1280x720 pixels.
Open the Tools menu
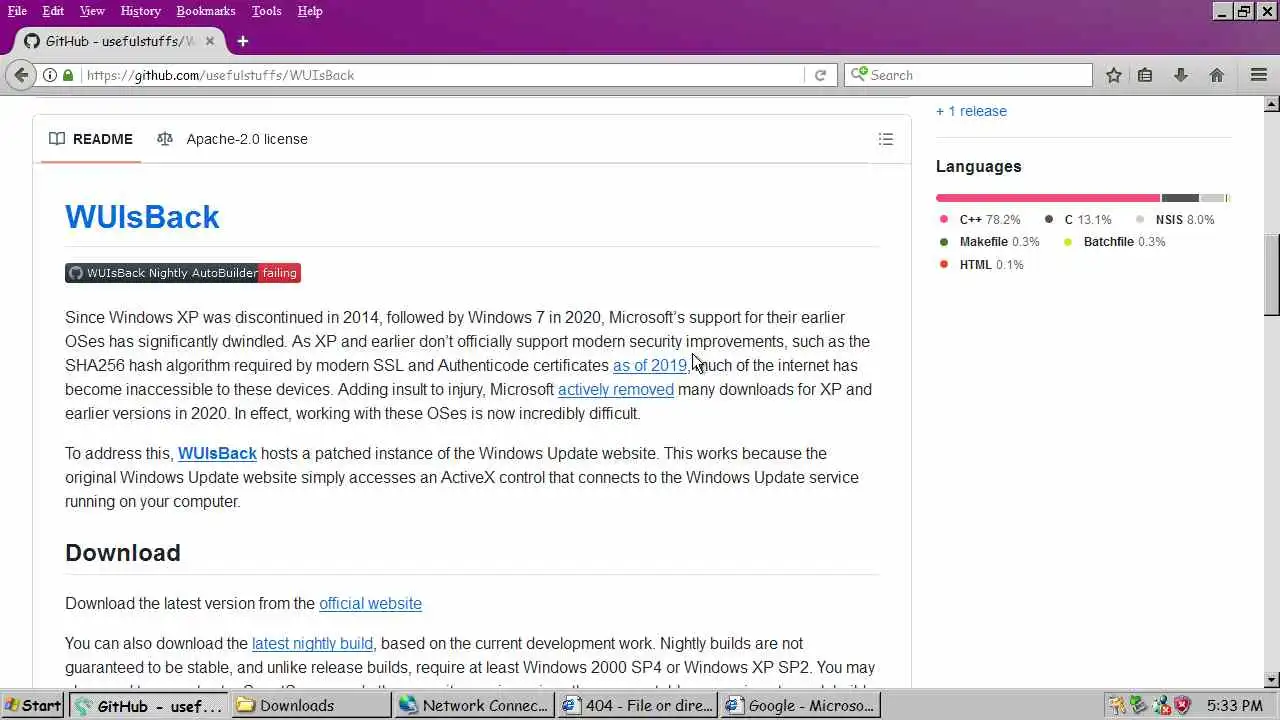(x=266, y=11)
